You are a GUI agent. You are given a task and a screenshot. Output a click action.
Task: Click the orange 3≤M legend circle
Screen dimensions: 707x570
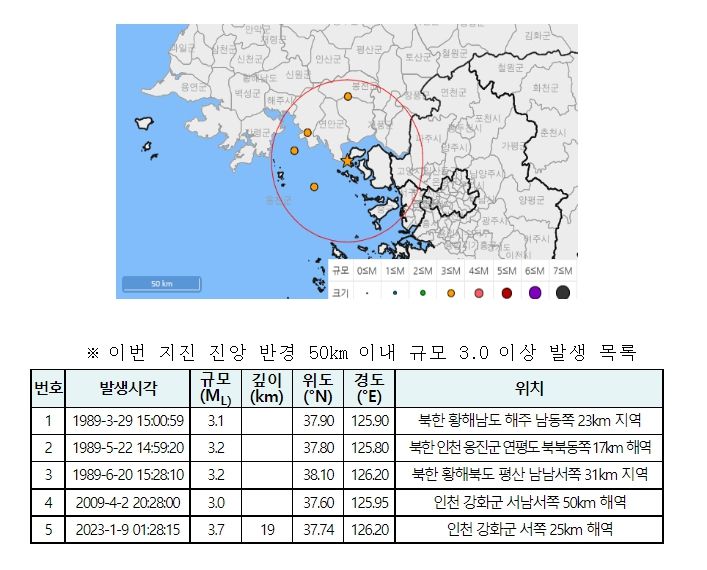[451, 292]
